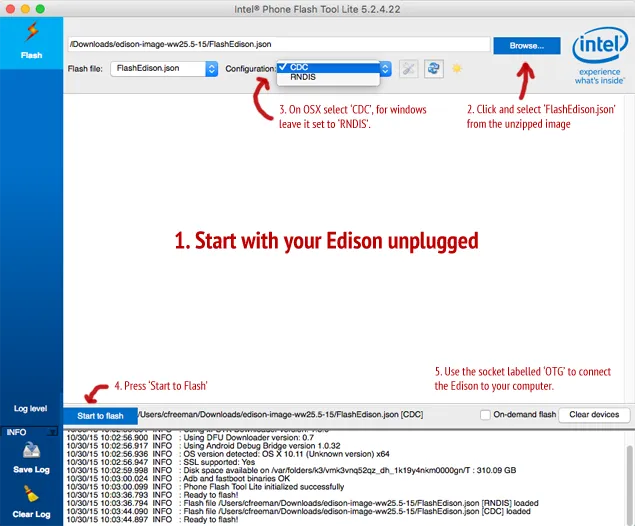Screen dimensions: 635x526
Task: Open the Flash file dropdown
Action: tap(164, 68)
